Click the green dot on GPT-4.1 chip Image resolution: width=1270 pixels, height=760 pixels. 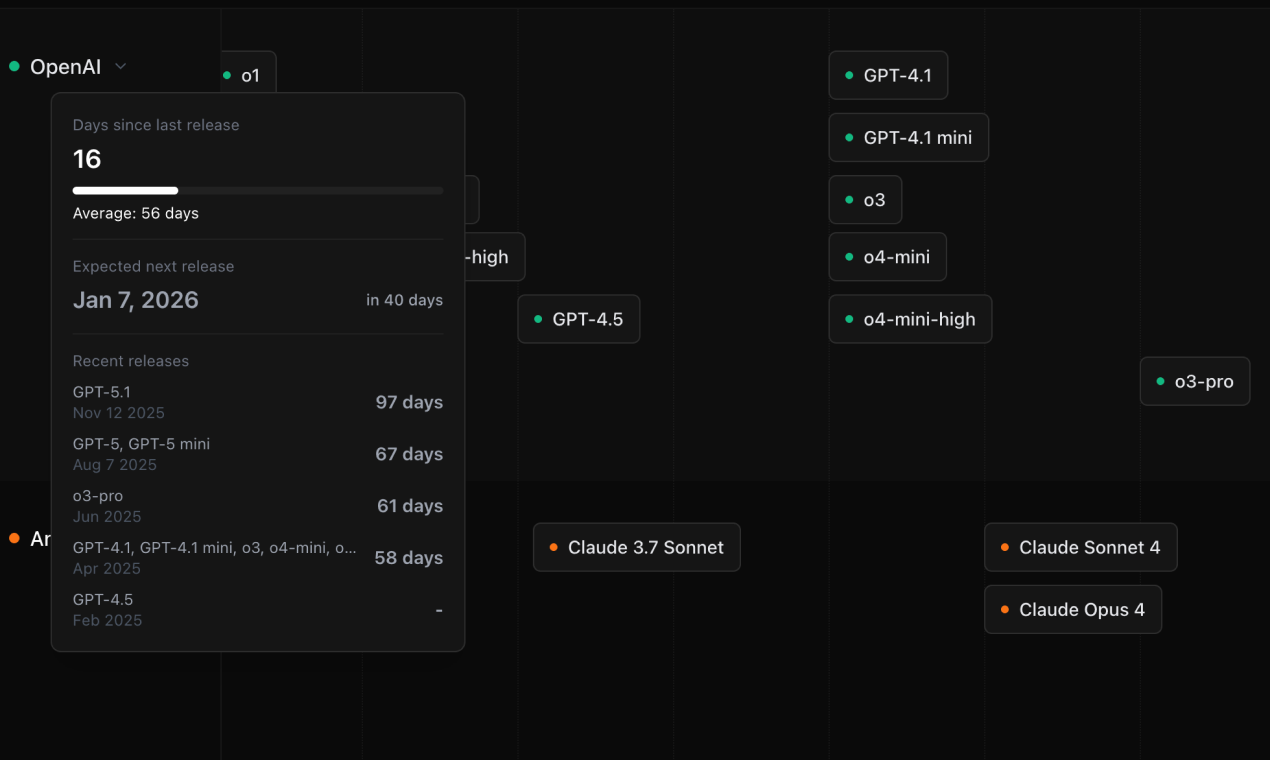849,75
